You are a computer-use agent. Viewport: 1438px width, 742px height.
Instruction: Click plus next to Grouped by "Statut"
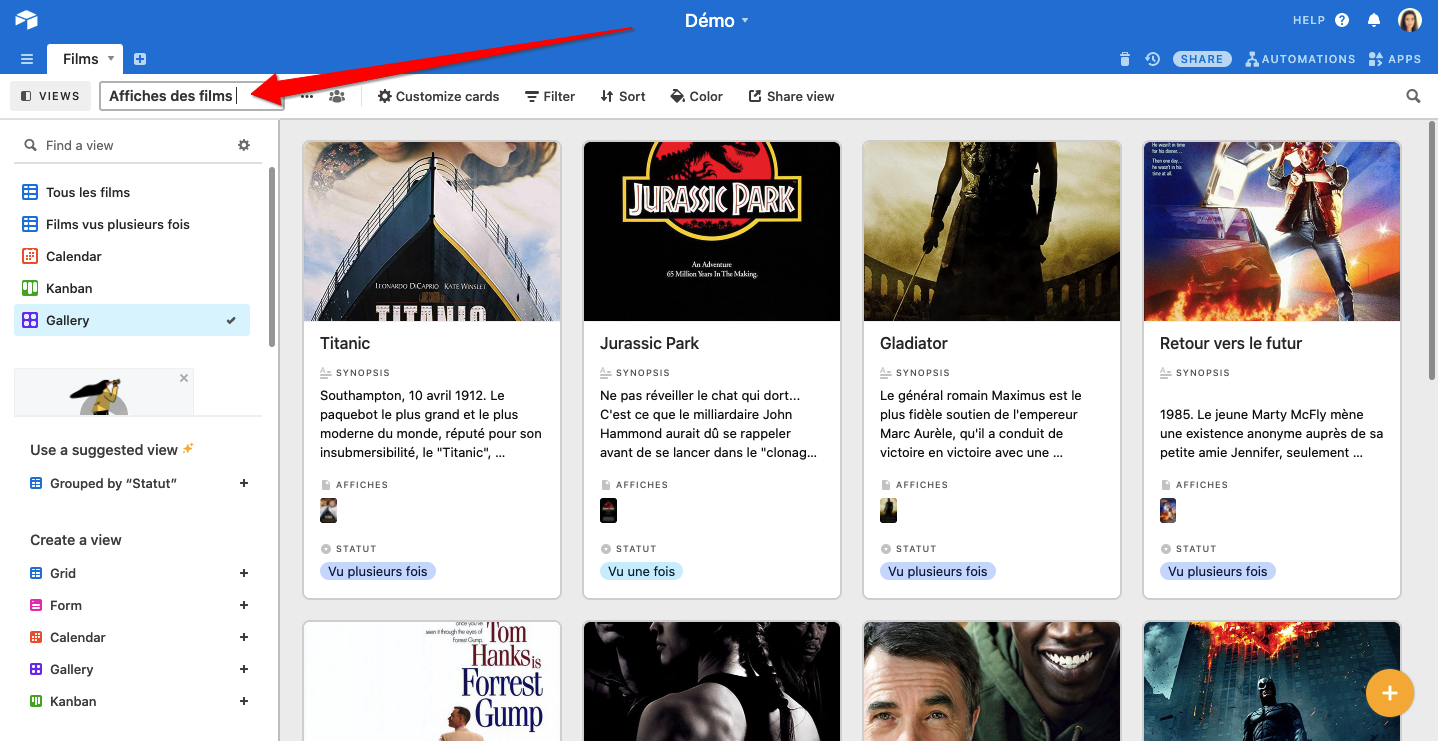pyautogui.click(x=244, y=483)
